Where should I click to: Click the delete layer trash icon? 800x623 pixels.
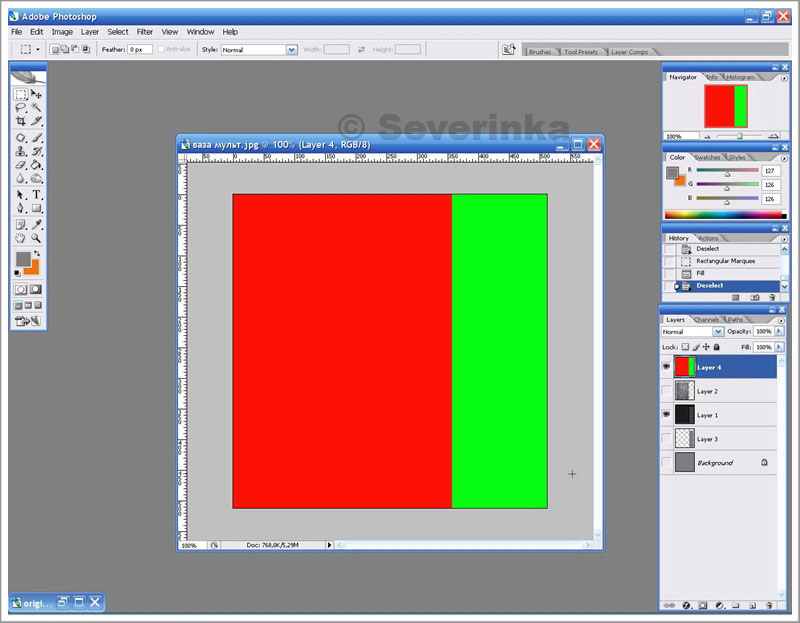point(771,605)
